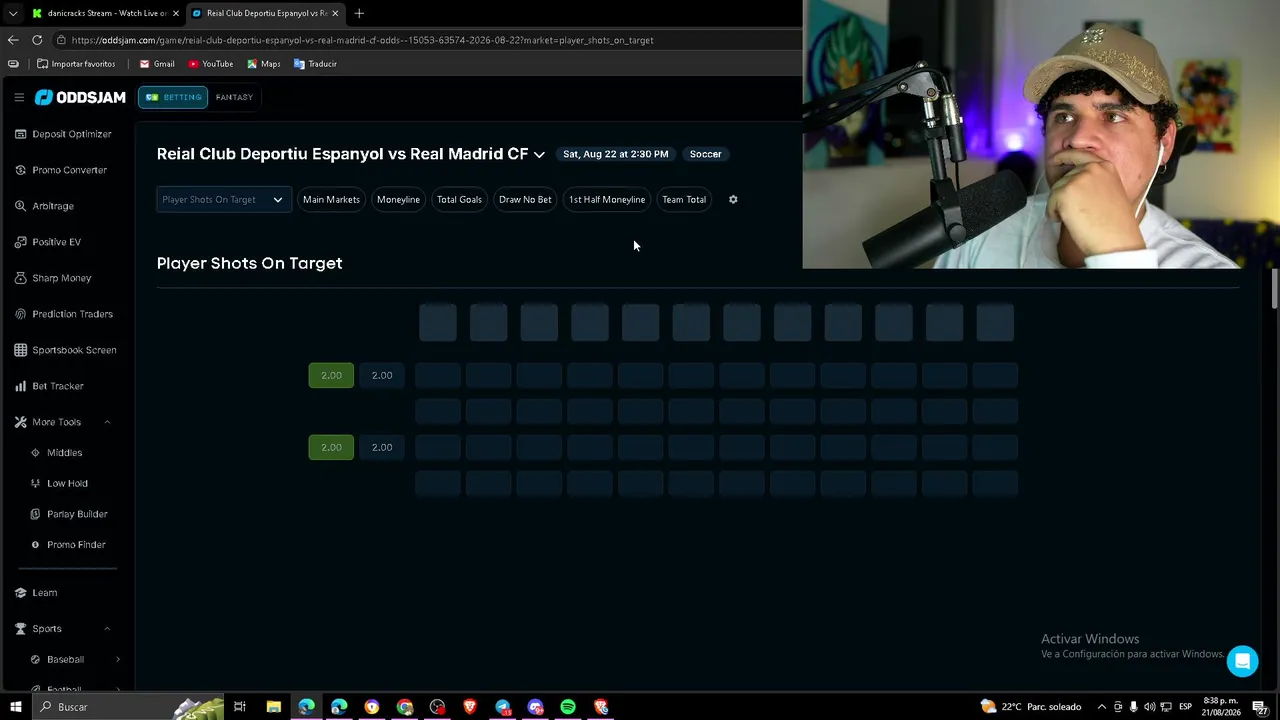Open the Bet Tracker

pyautogui.click(x=49, y=386)
